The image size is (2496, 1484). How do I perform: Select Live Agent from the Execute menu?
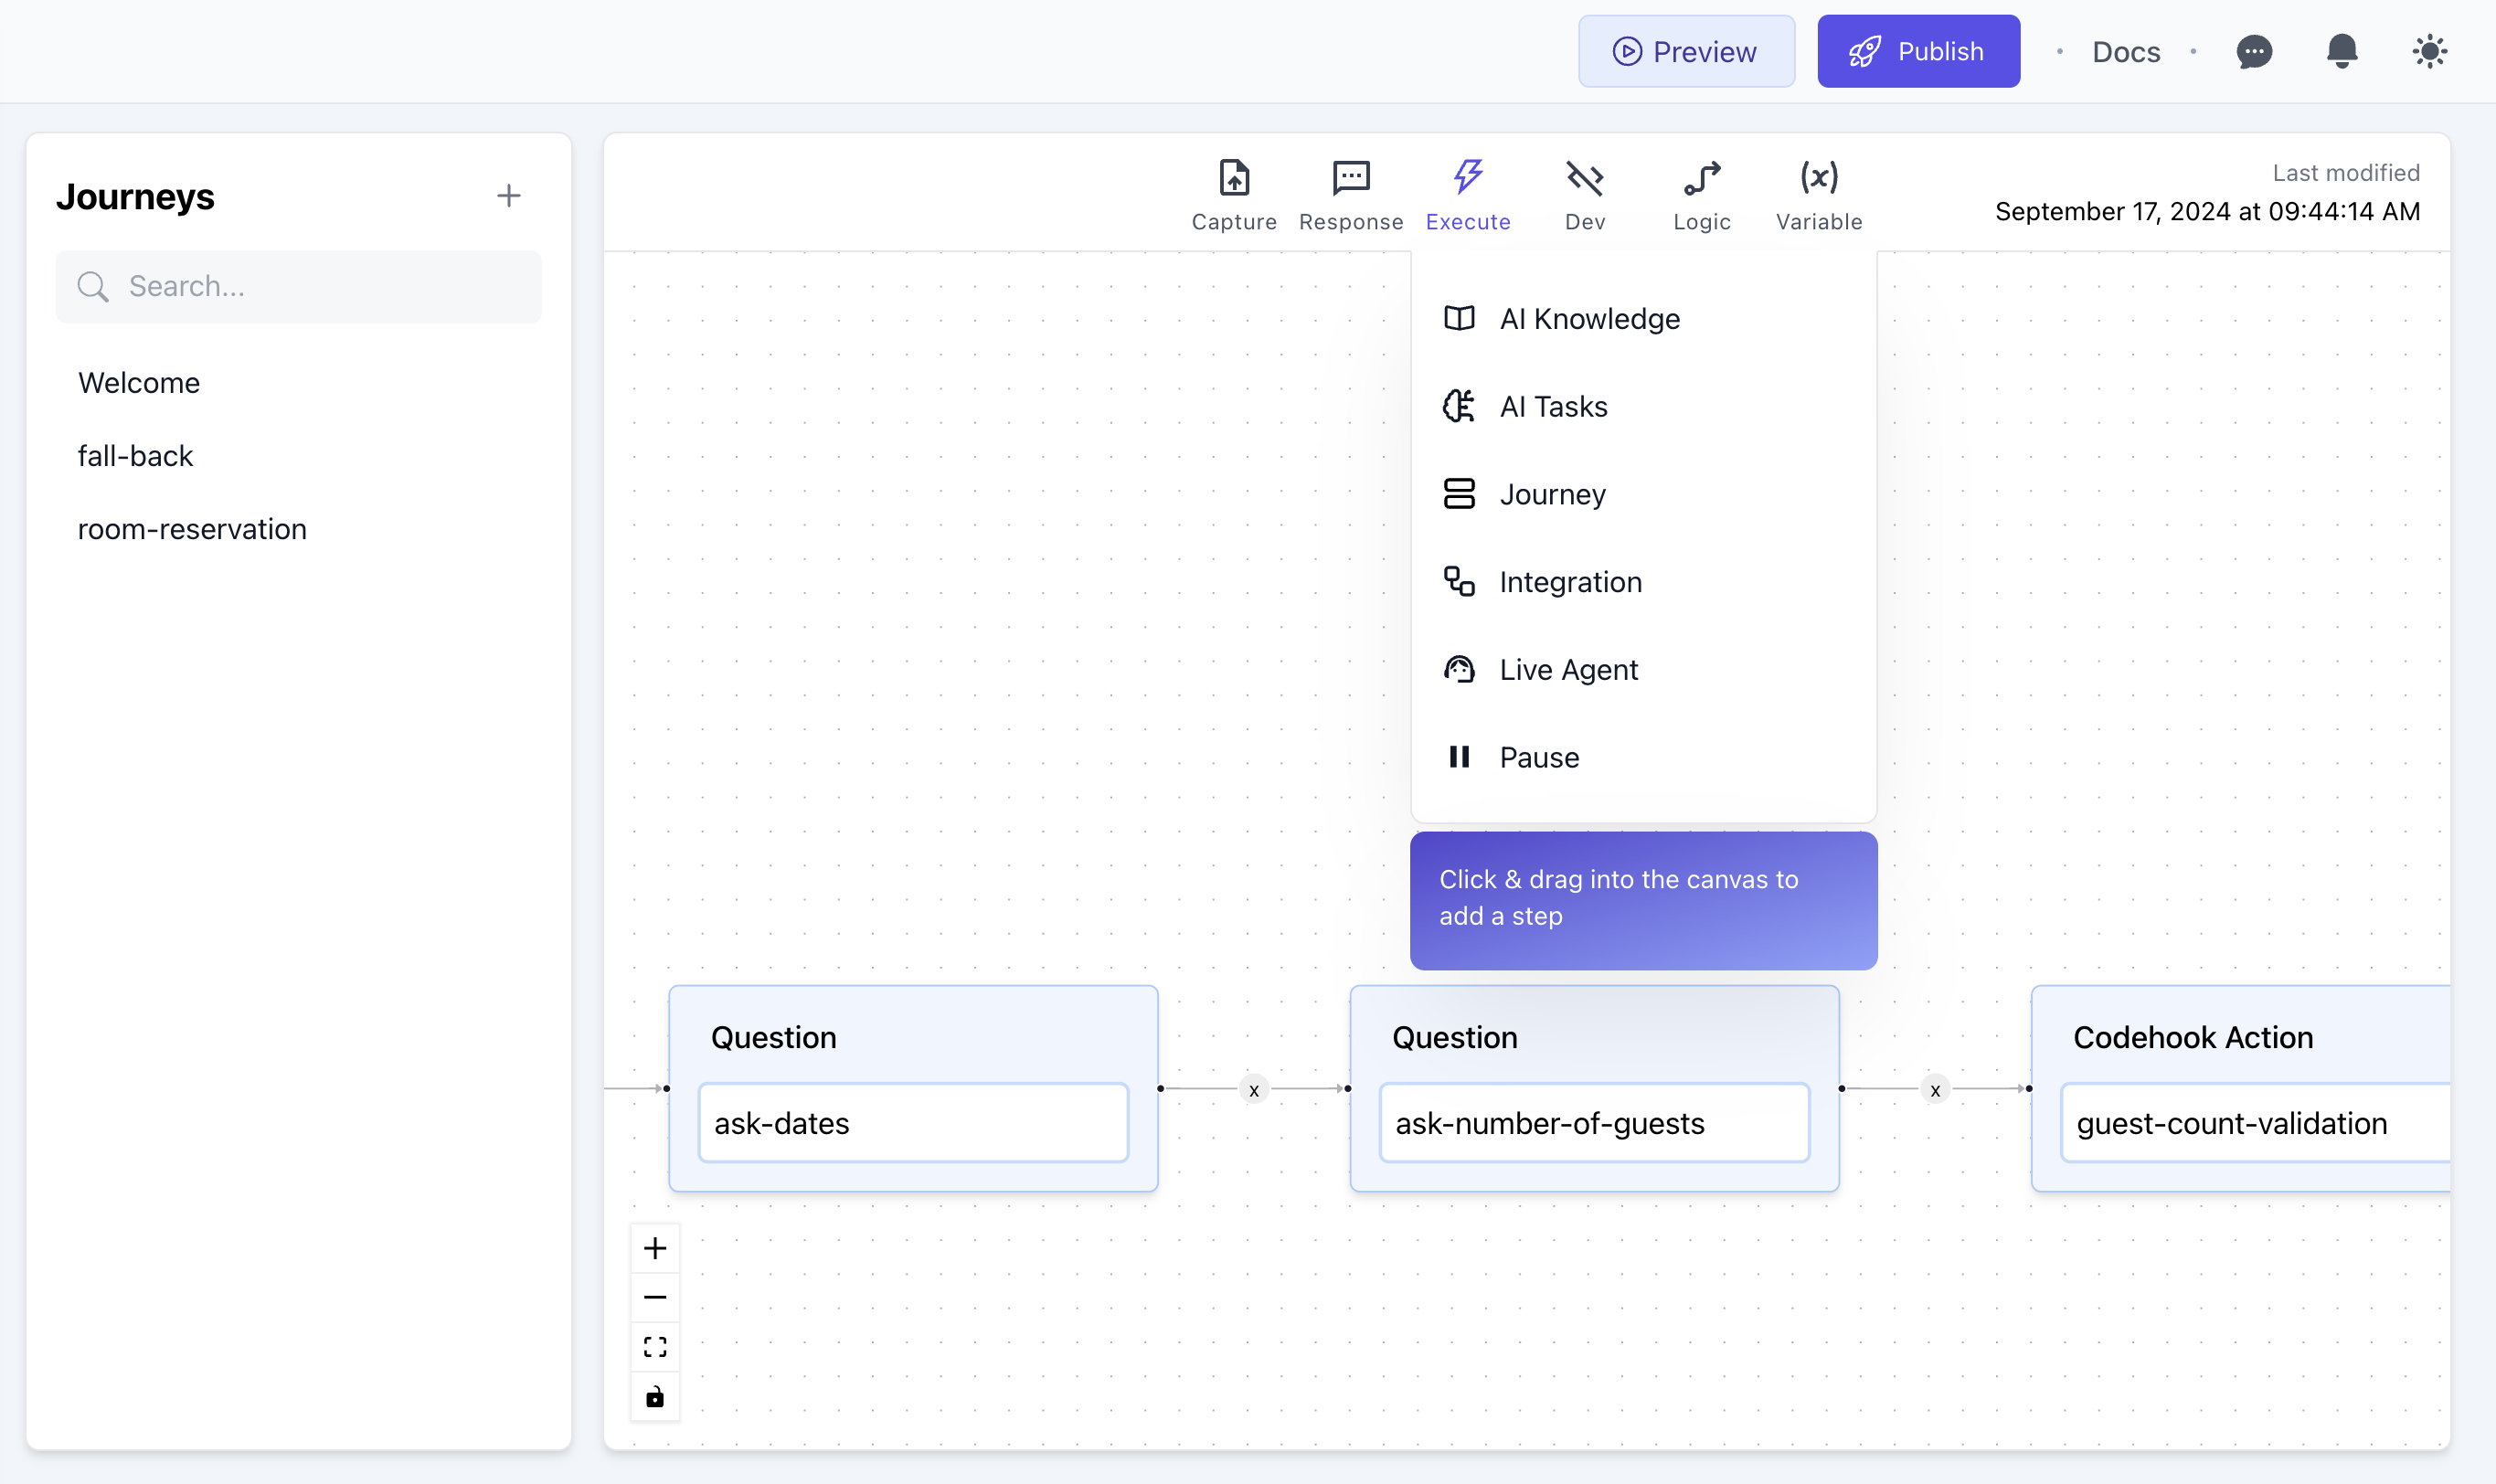point(1568,669)
